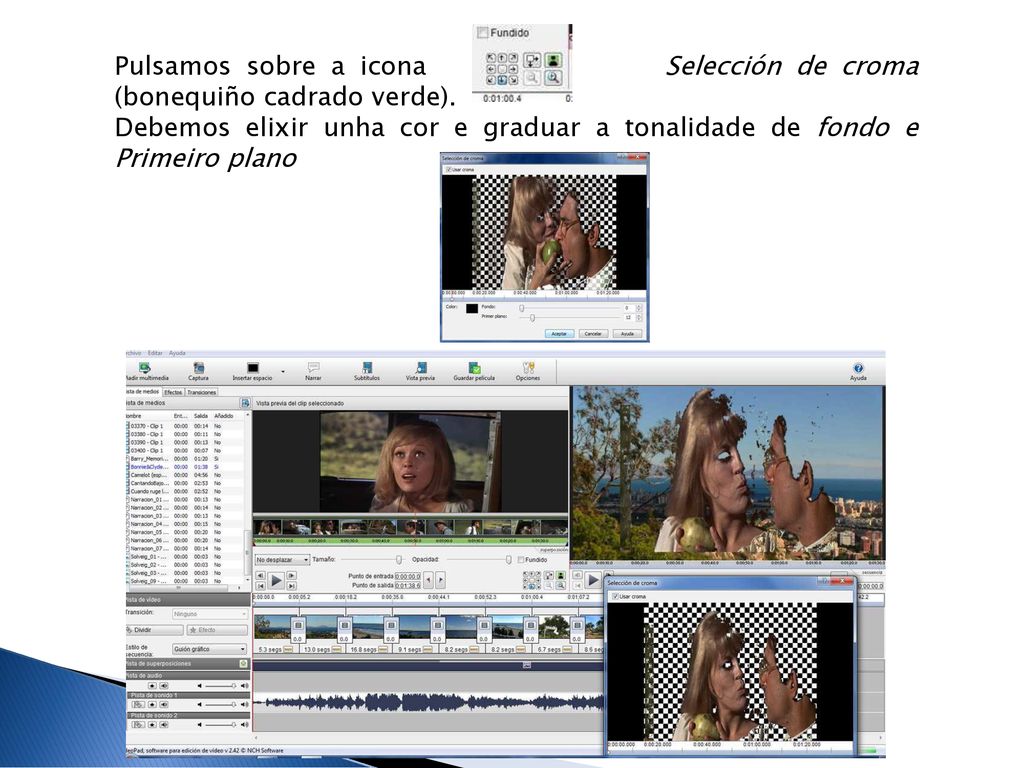
Task: Open Opciones from the toolbar
Action: pos(528,372)
